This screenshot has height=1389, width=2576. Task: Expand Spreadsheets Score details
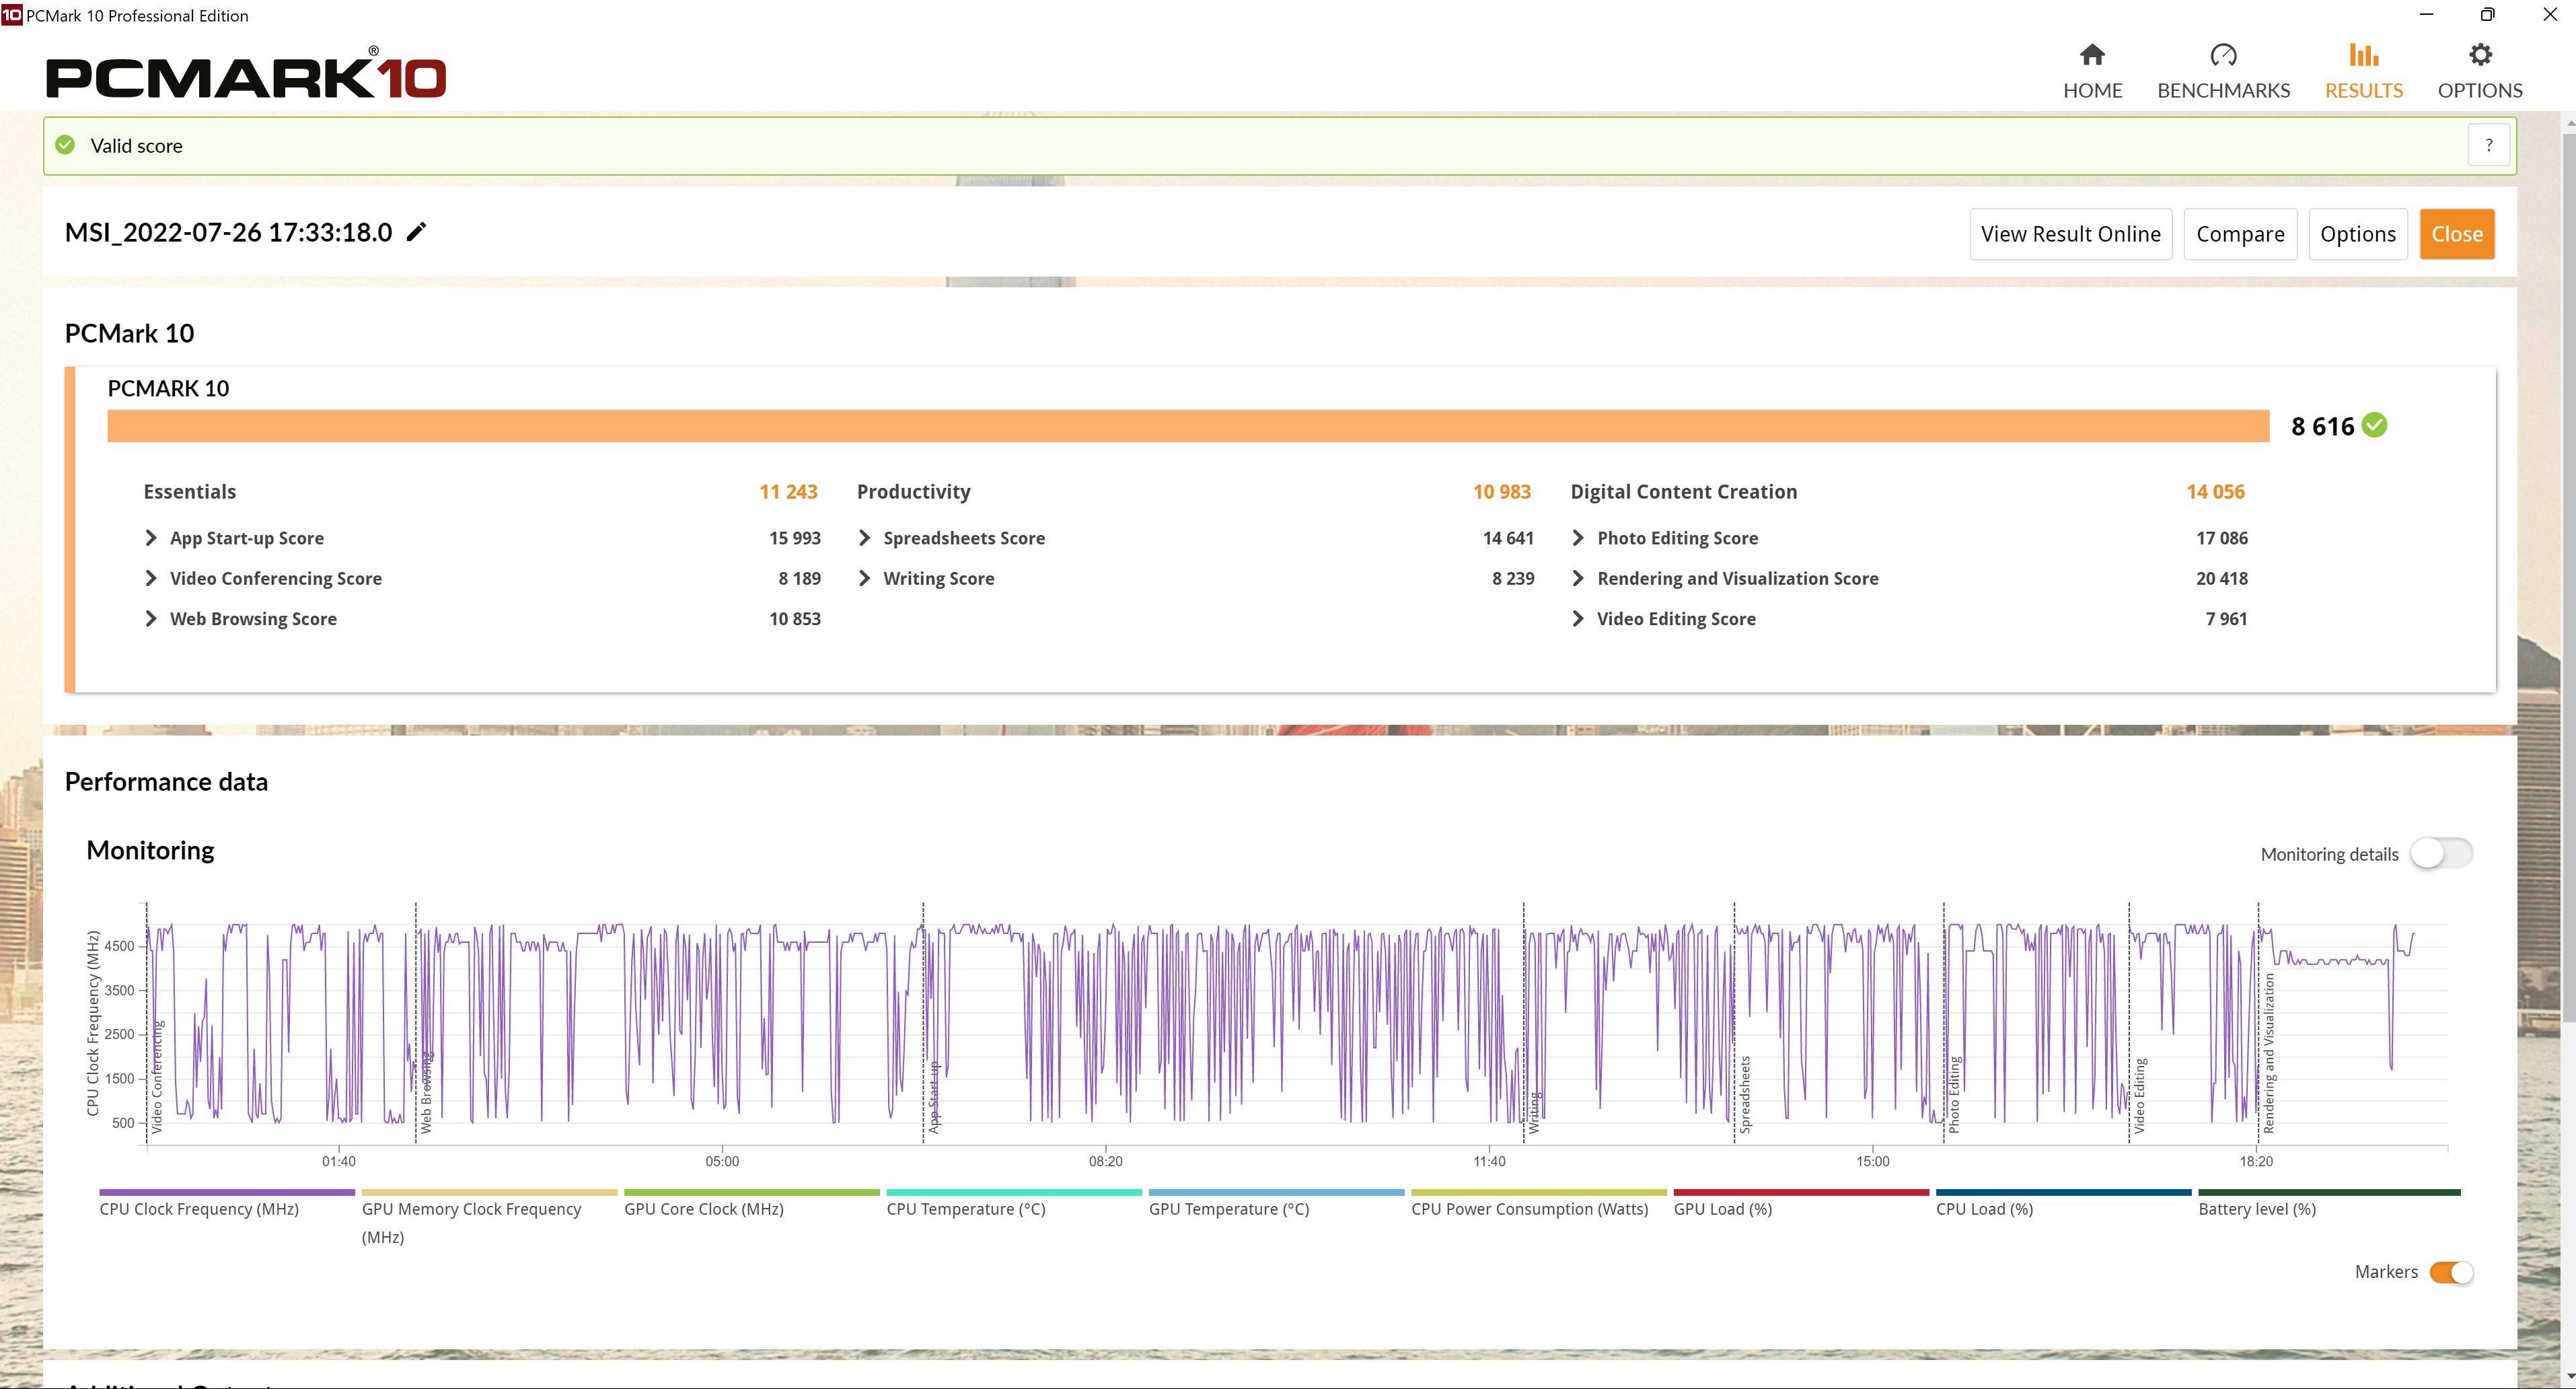pyautogui.click(x=864, y=538)
